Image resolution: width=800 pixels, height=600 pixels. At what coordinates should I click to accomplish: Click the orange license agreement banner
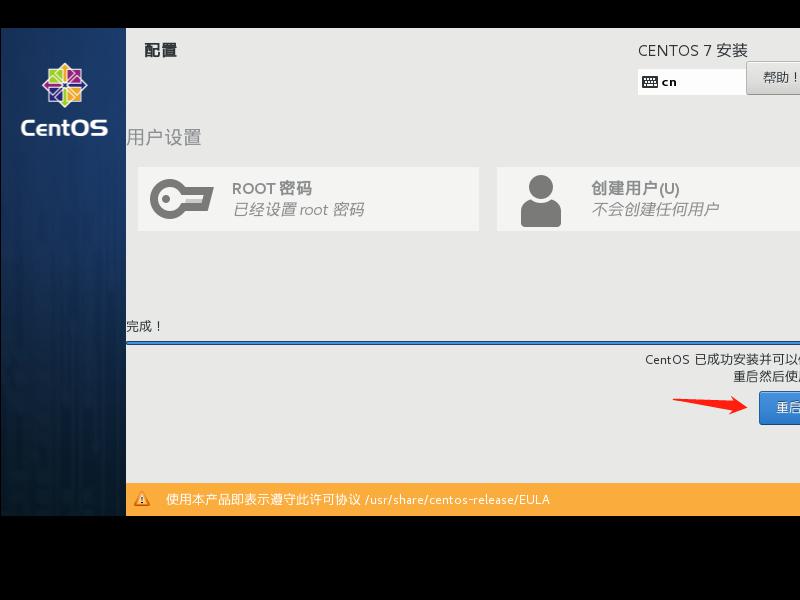[x=465, y=499]
